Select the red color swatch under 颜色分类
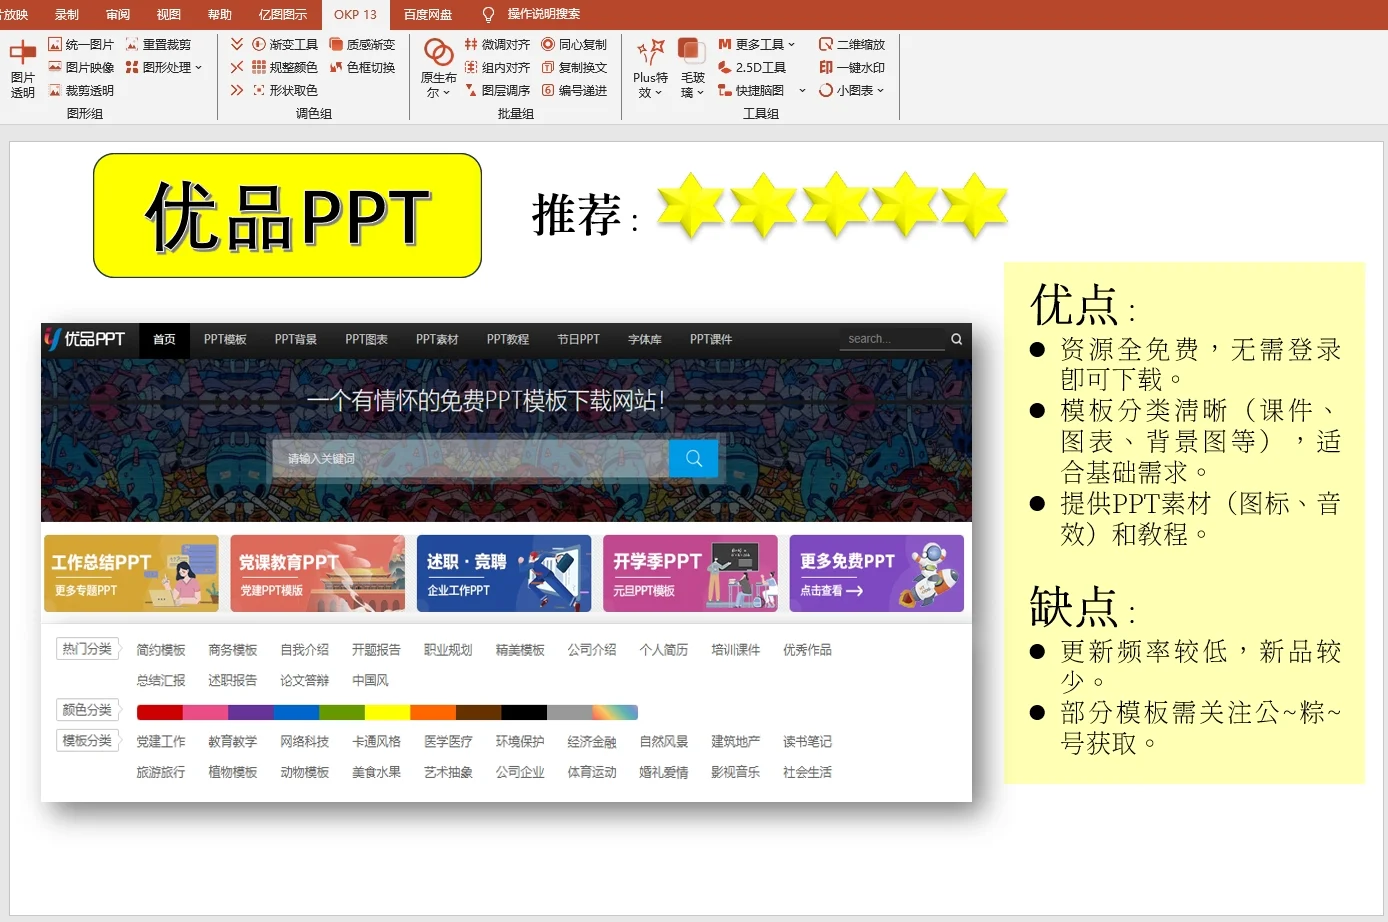This screenshot has height=922, width=1388. [x=158, y=711]
